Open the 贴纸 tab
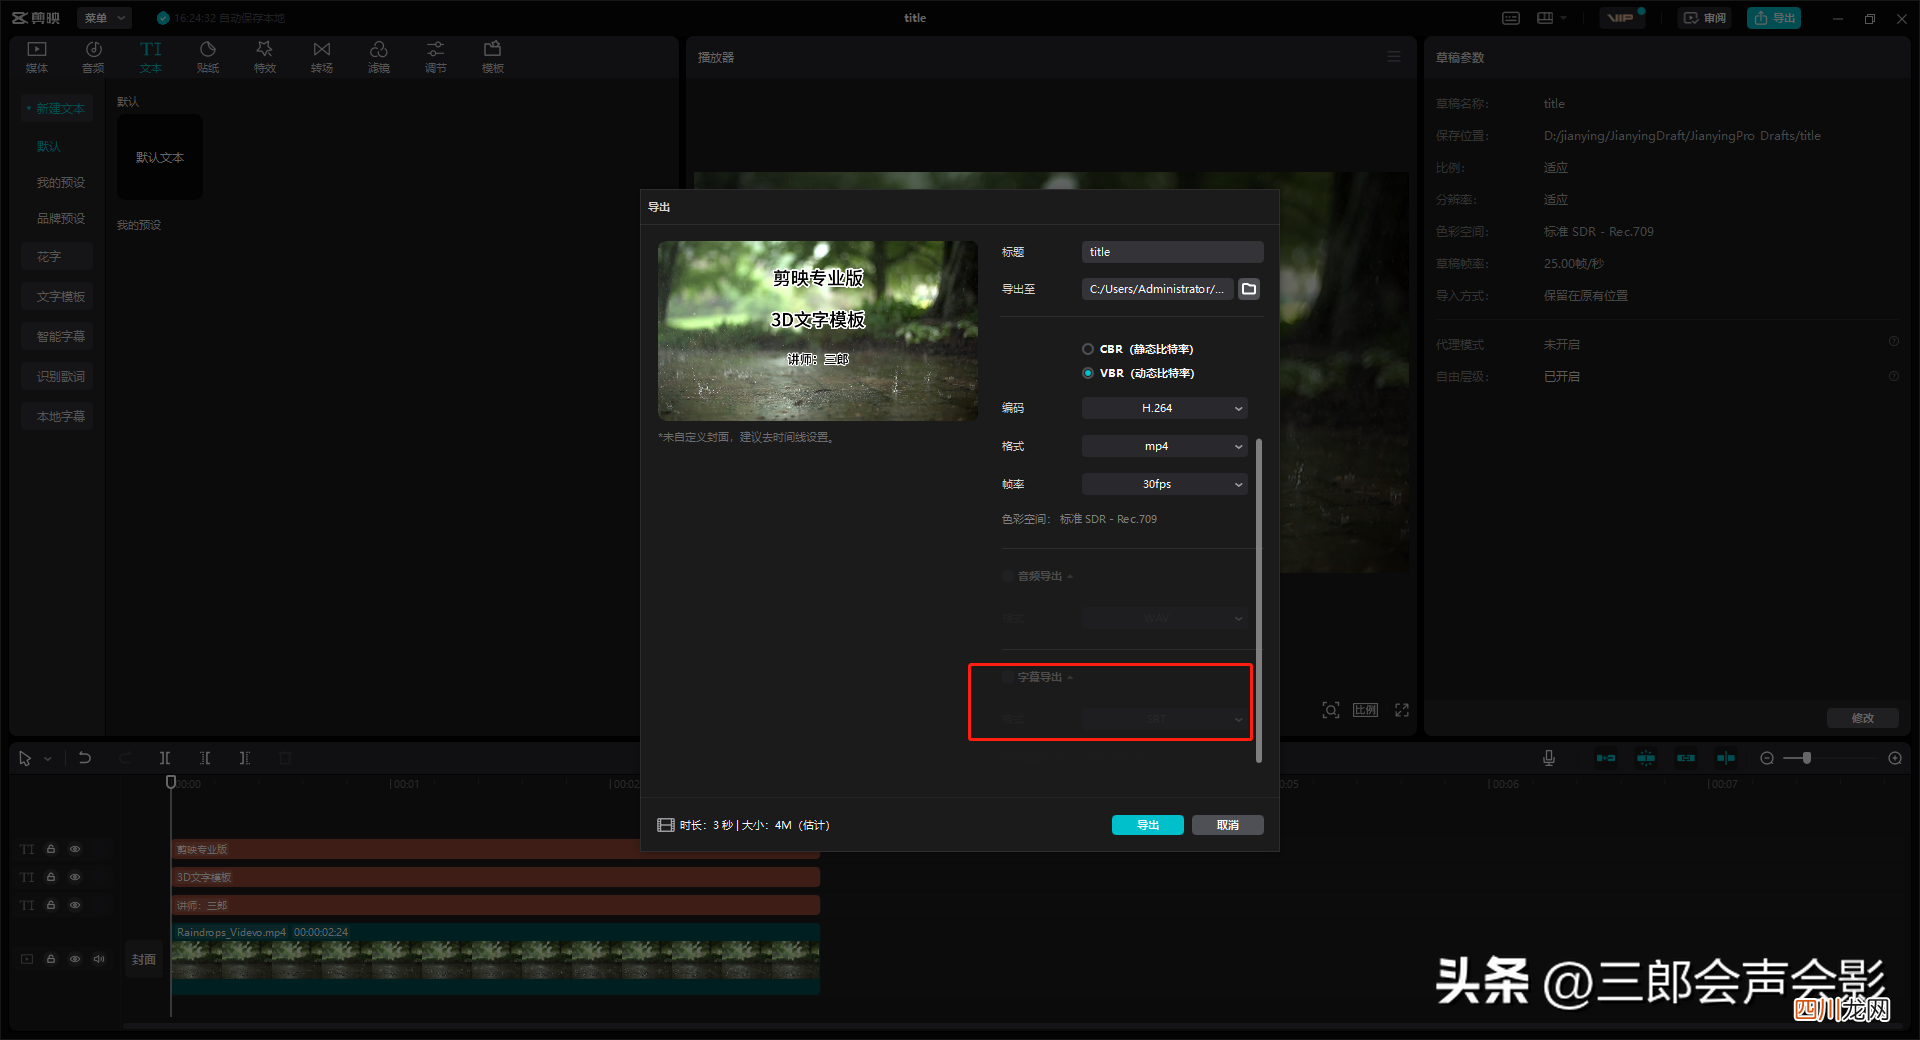Image resolution: width=1920 pixels, height=1040 pixels. point(208,57)
